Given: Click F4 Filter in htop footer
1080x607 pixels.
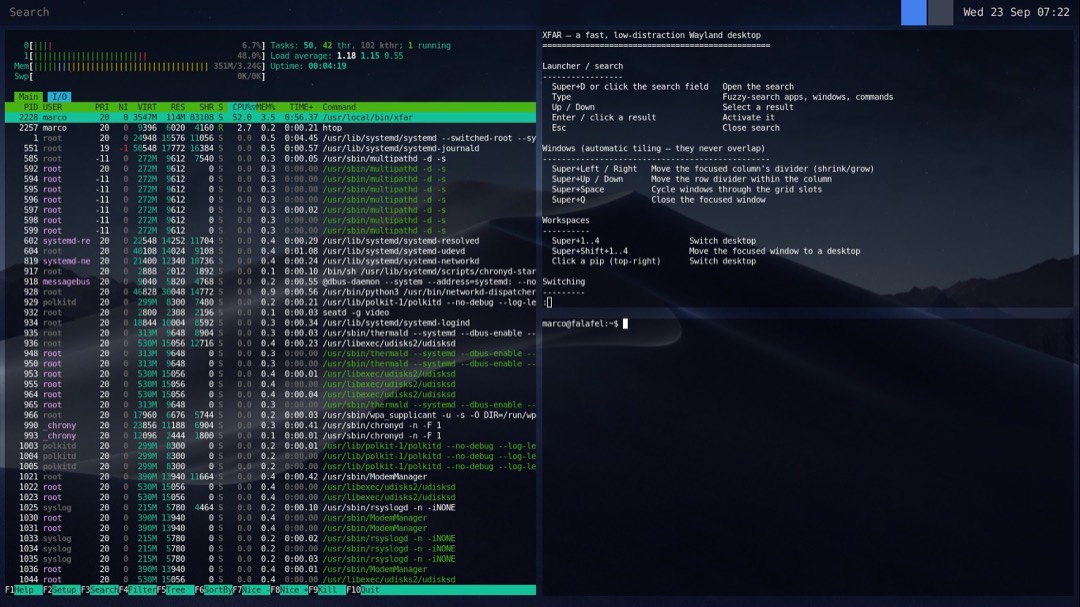Looking at the screenshot, I should pos(137,590).
